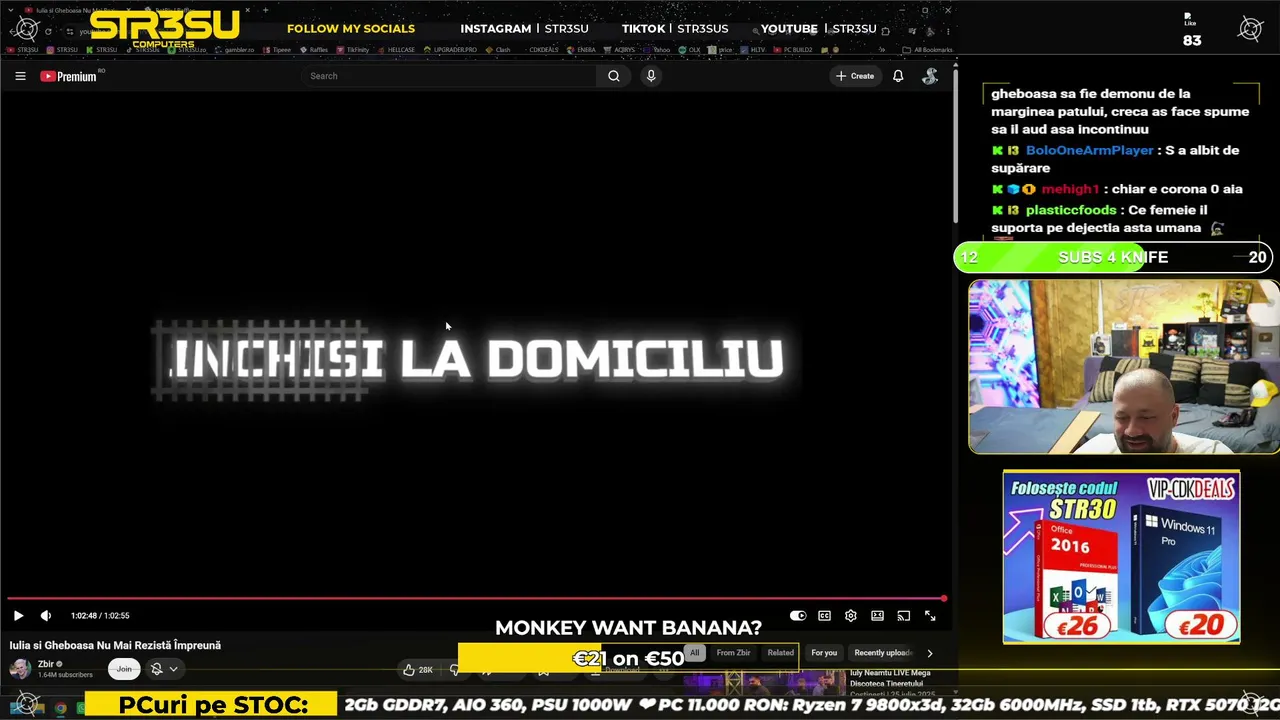This screenshot has height=720, width=1280.
Task: Seek on the red video progress bar
Action: [x=476, y=599]
